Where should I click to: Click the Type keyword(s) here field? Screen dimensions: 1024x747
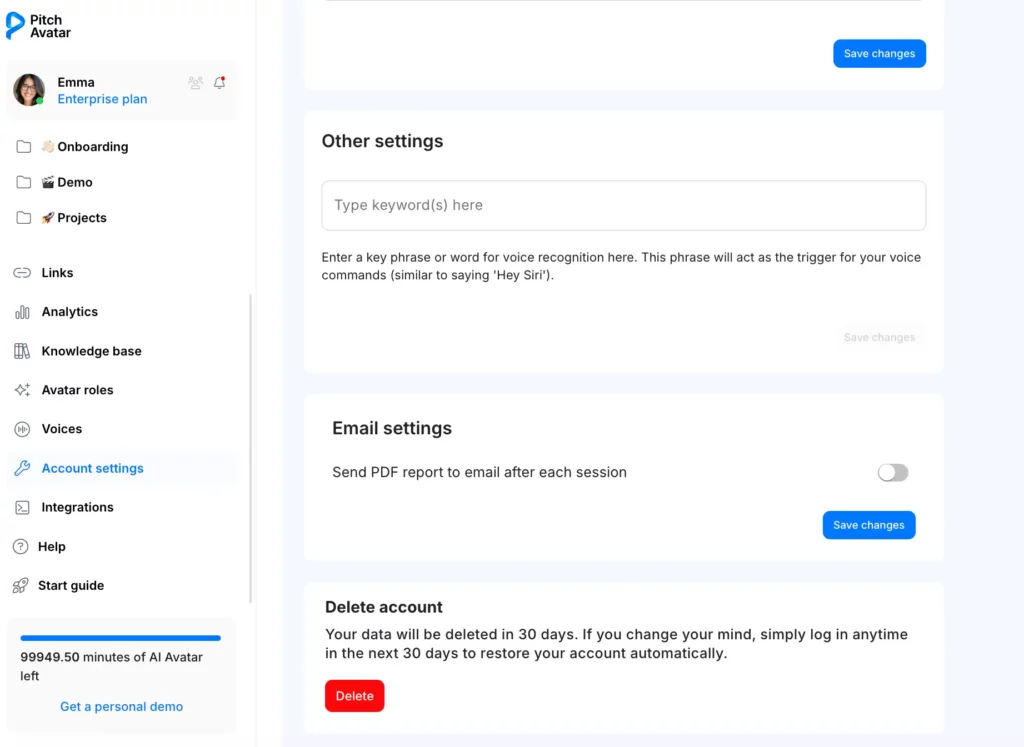623,205
